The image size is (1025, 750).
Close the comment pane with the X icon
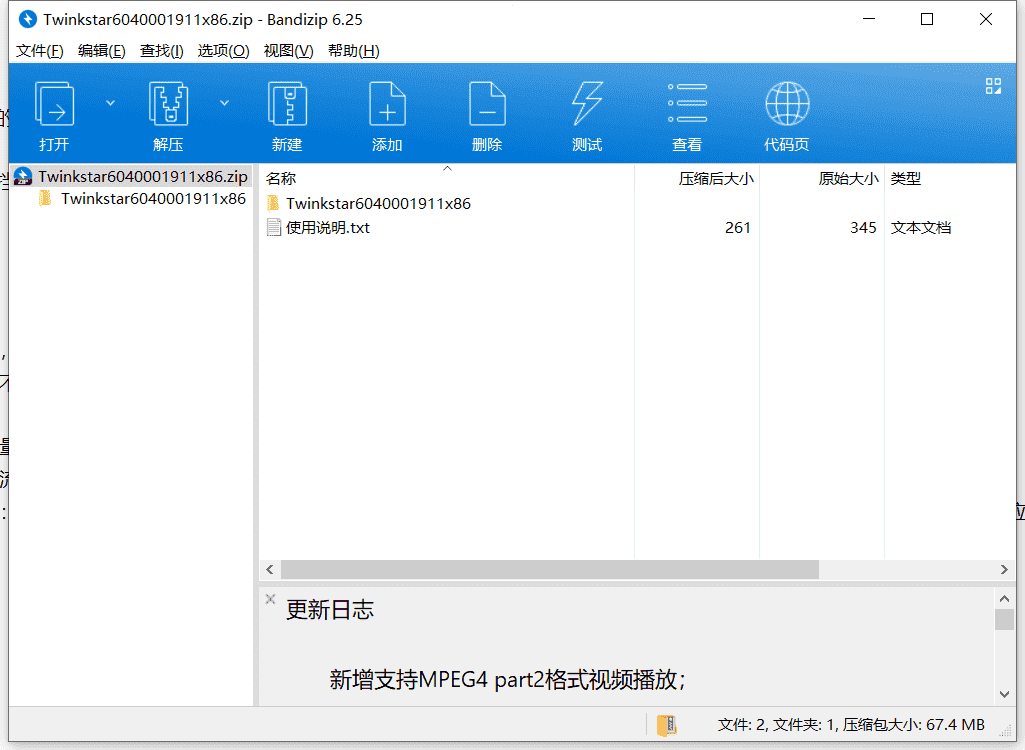(x=270, y=598)
